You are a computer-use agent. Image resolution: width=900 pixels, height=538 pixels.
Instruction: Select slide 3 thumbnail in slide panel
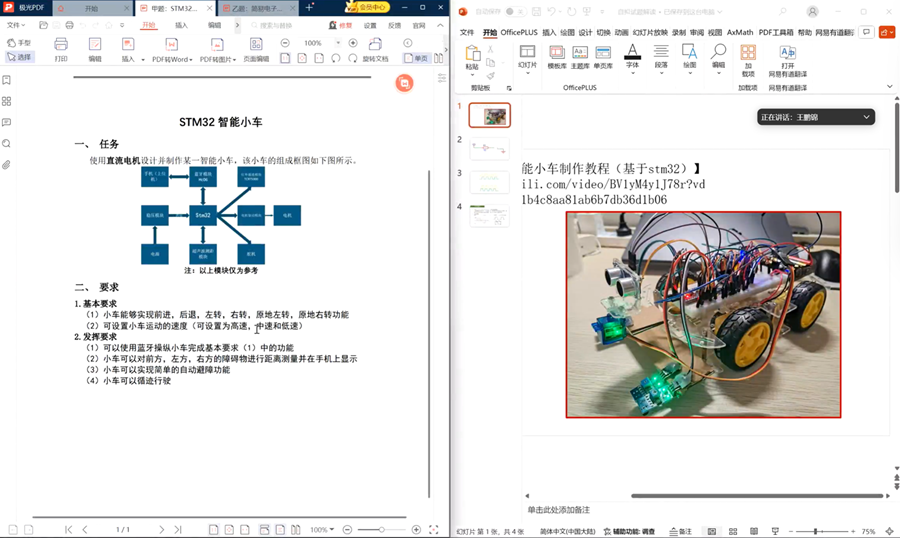point(489,183)
